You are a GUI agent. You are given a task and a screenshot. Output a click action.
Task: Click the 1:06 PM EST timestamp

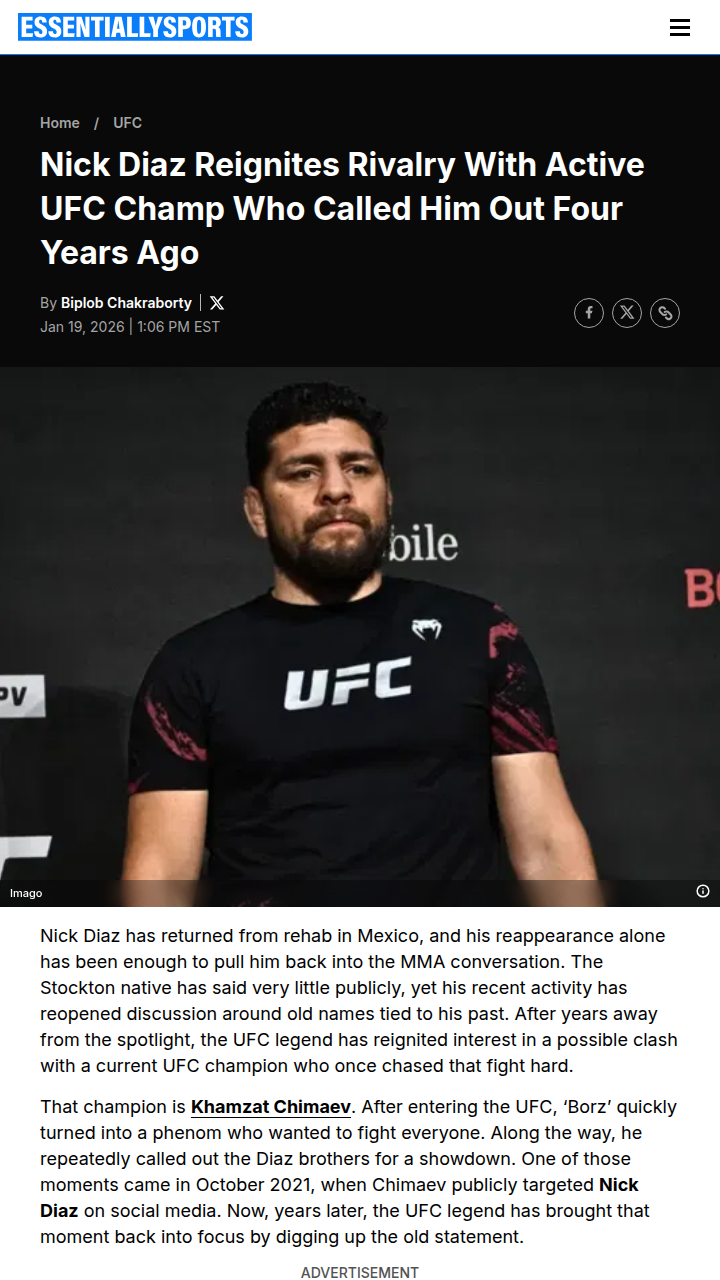pos(178,327)
